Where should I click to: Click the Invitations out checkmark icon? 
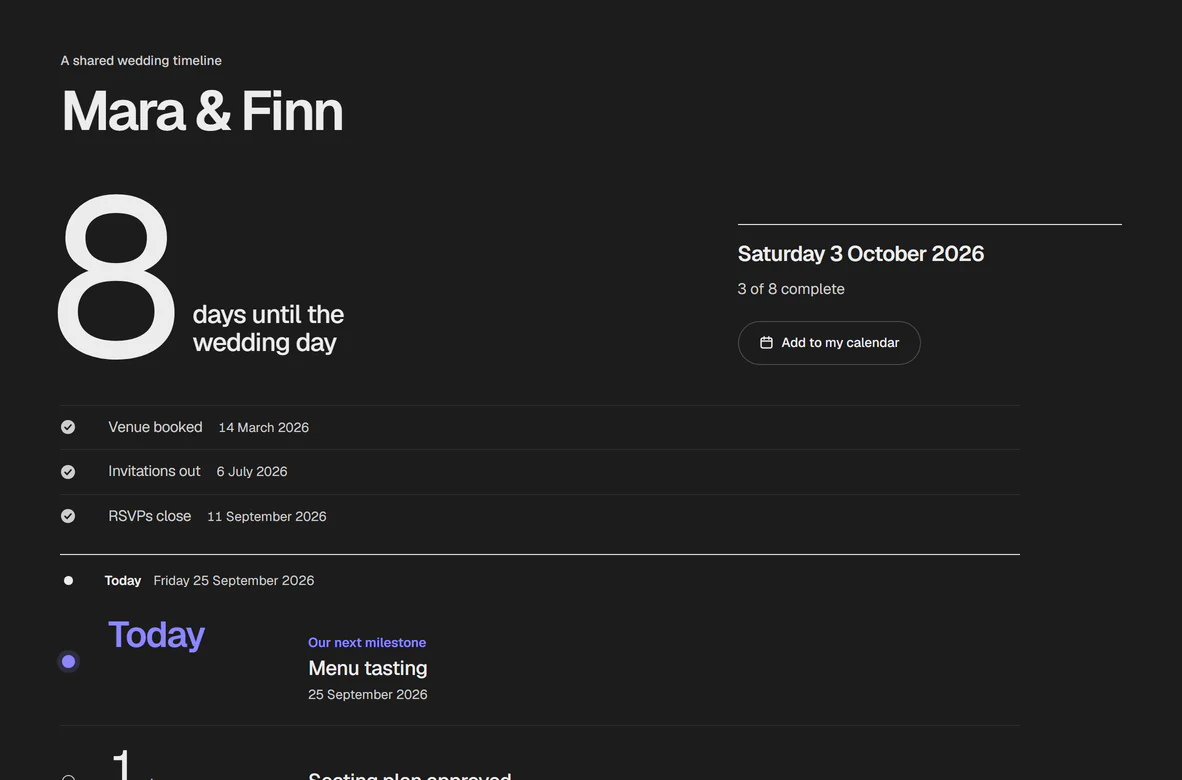pos(68,472)
